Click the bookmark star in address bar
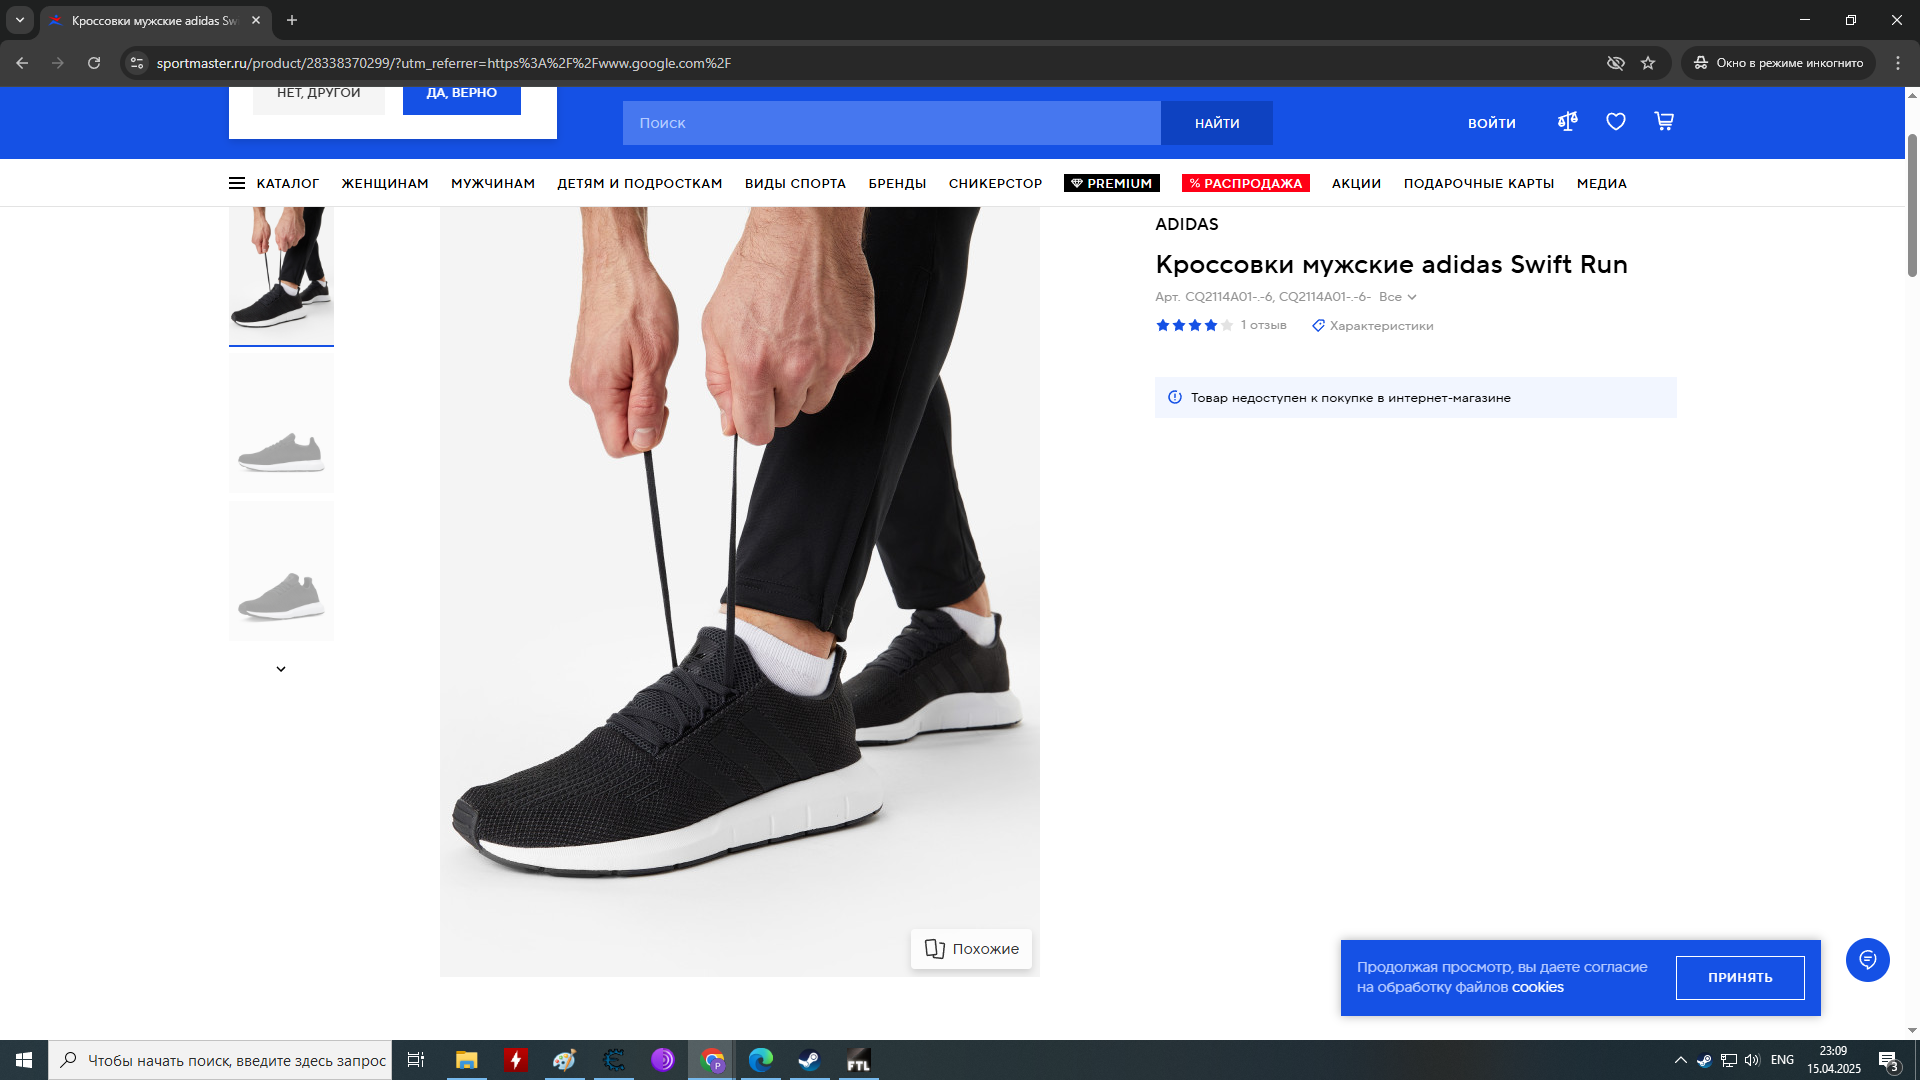 (1648, 63)
